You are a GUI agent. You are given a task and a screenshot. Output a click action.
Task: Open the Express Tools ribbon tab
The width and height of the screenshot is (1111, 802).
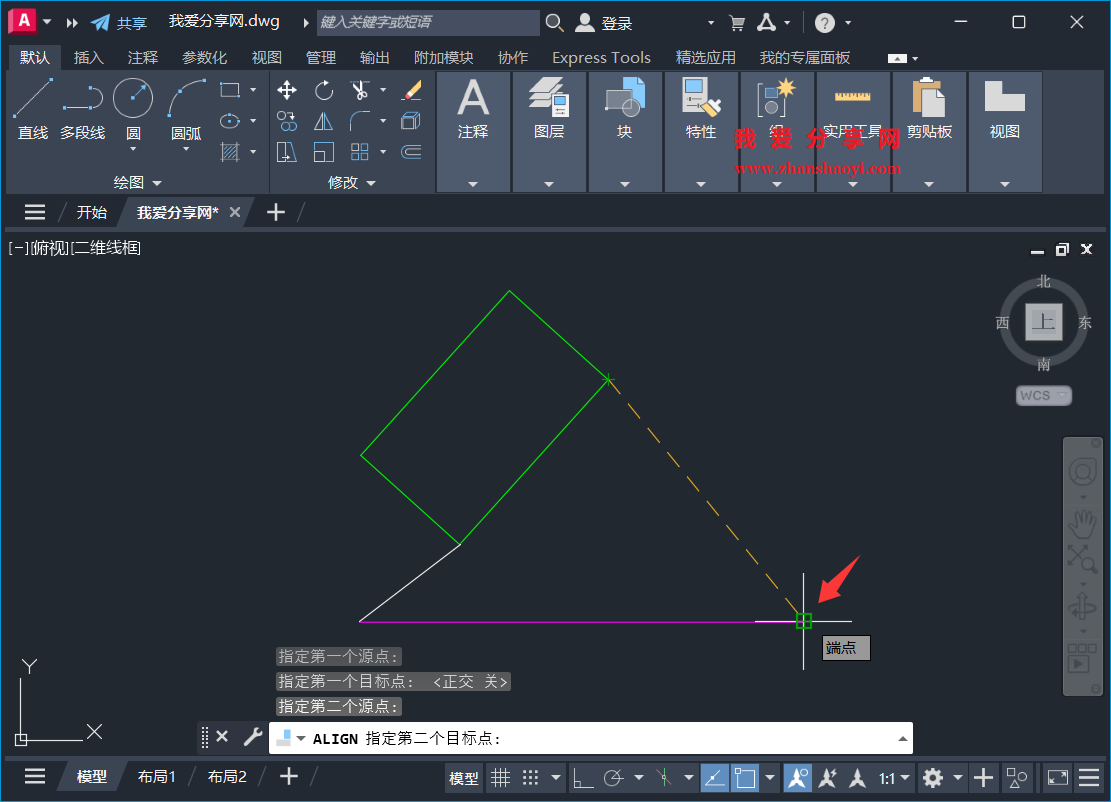(601, 57)
